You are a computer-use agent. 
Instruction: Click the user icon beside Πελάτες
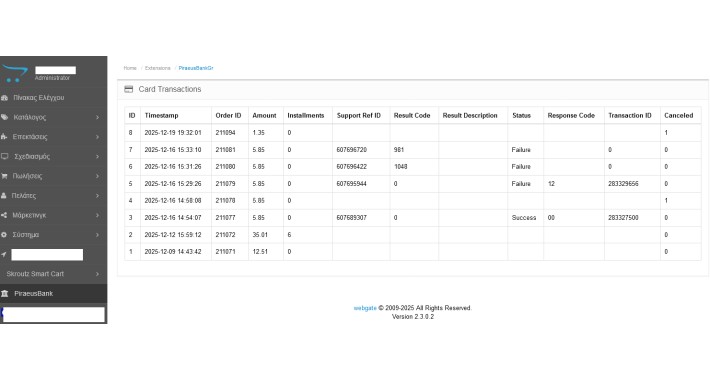pos(4,196)
